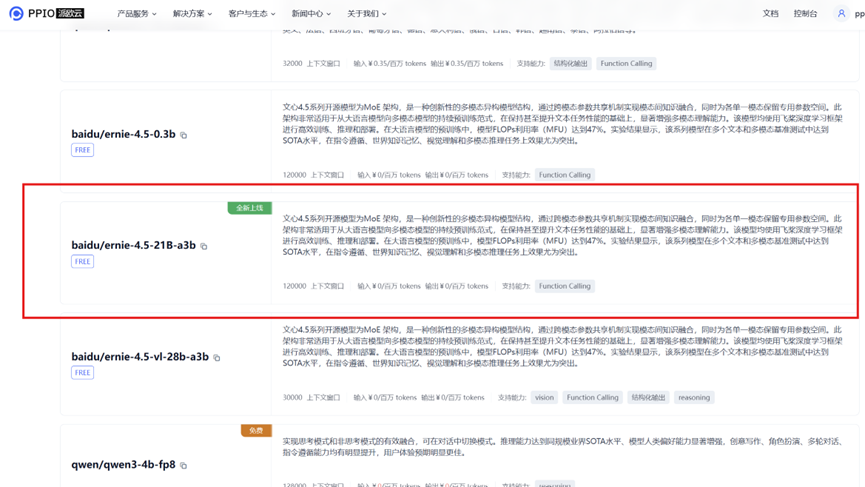Image resolution: width=865 pixels, height=487 pixels.
Task: Click FREE badge under ernie-4.5-vl-28b-a3b
Action: 82,373
